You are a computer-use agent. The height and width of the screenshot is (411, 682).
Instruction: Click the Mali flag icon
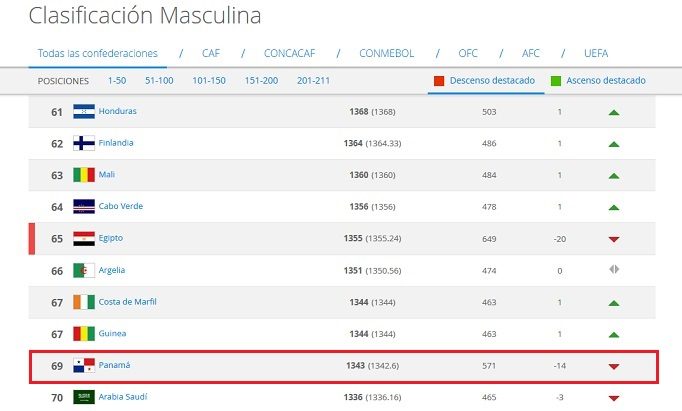pos(84,175)
